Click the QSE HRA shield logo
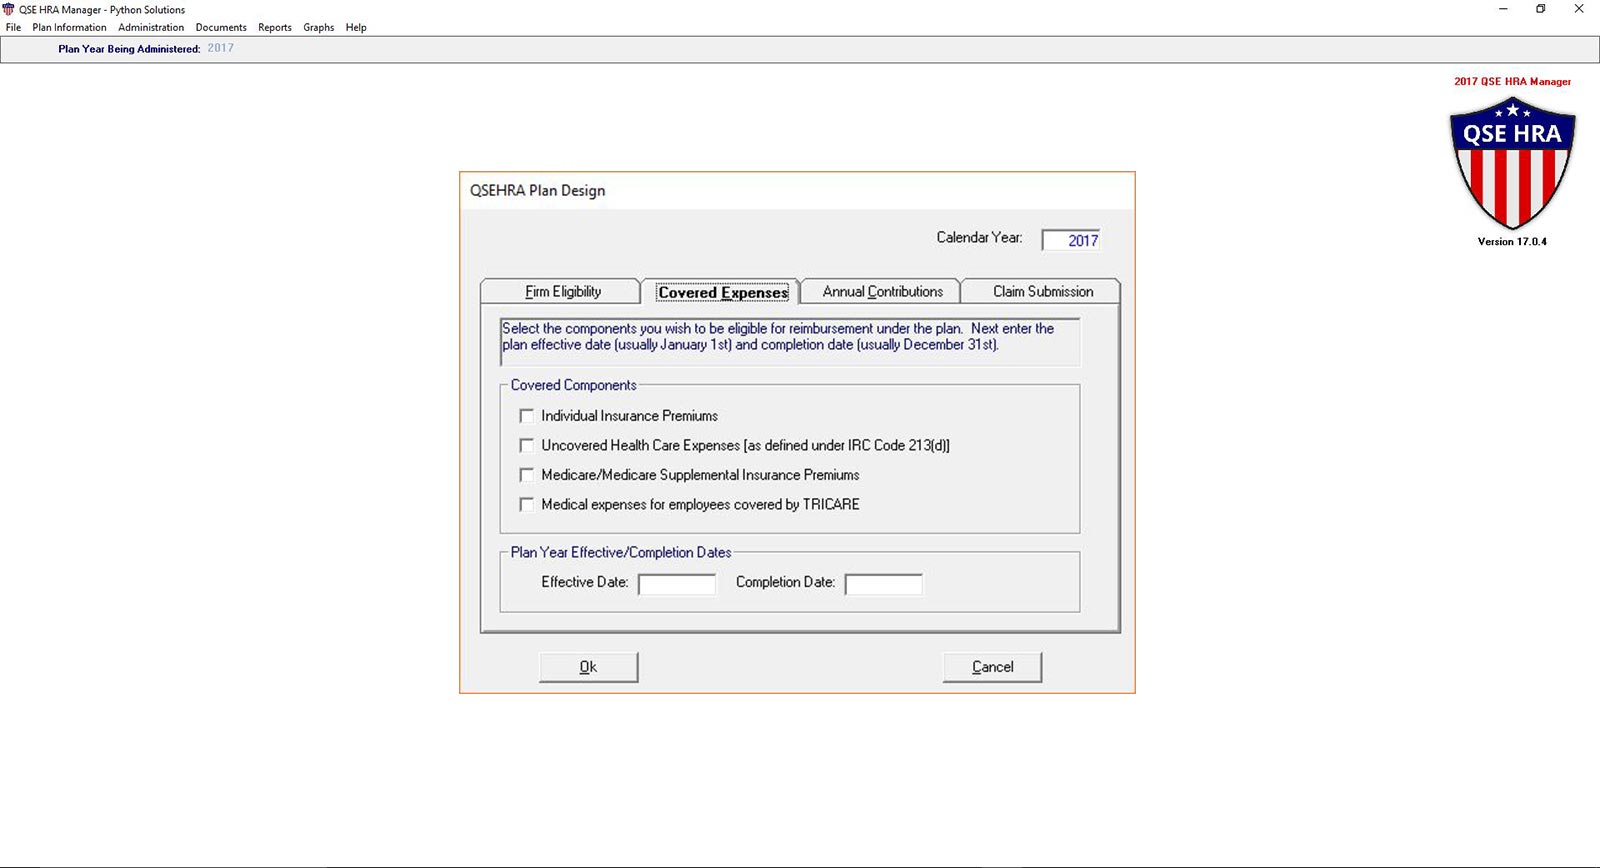Image resolution: width=1600 pixels, height=868 pixels. [x=1512, y=163]
